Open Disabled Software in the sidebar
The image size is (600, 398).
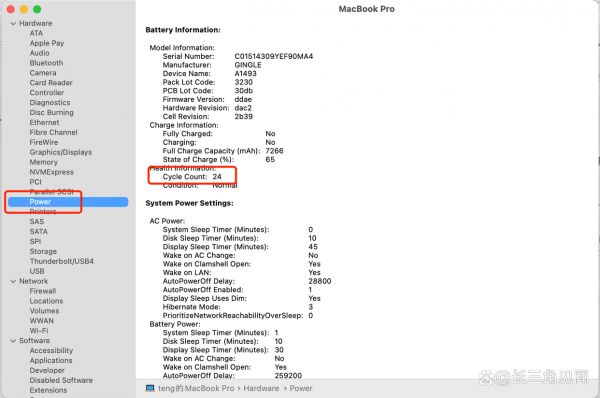point(61,380)
